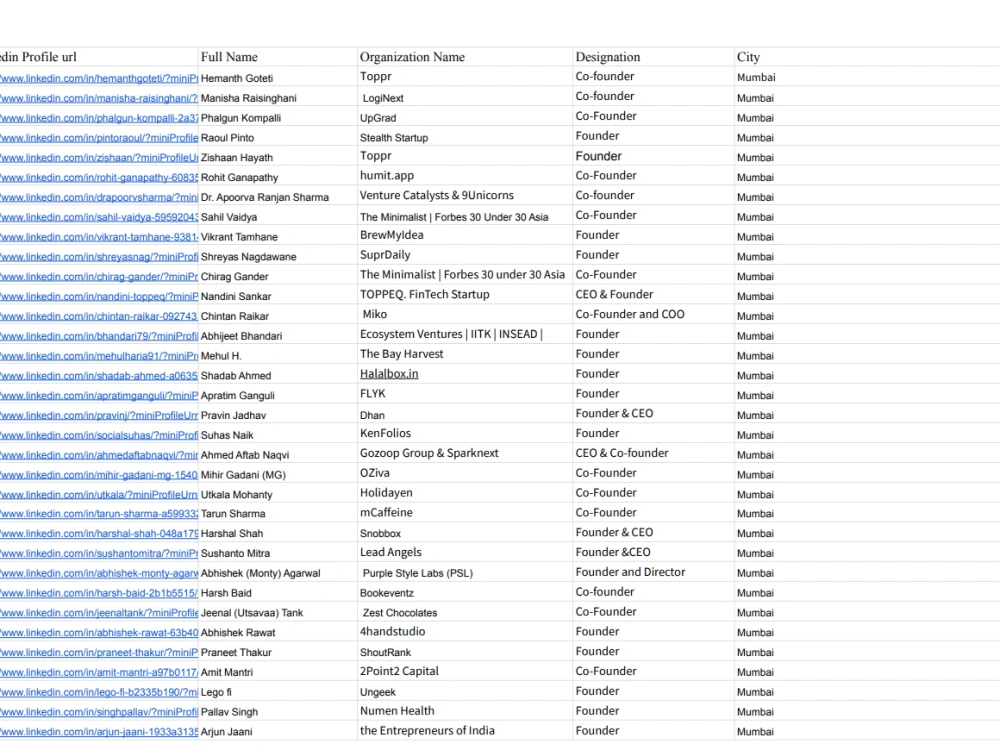
Task: Select the Stealth Startup organization cell
Action: (x=465, y=138)
